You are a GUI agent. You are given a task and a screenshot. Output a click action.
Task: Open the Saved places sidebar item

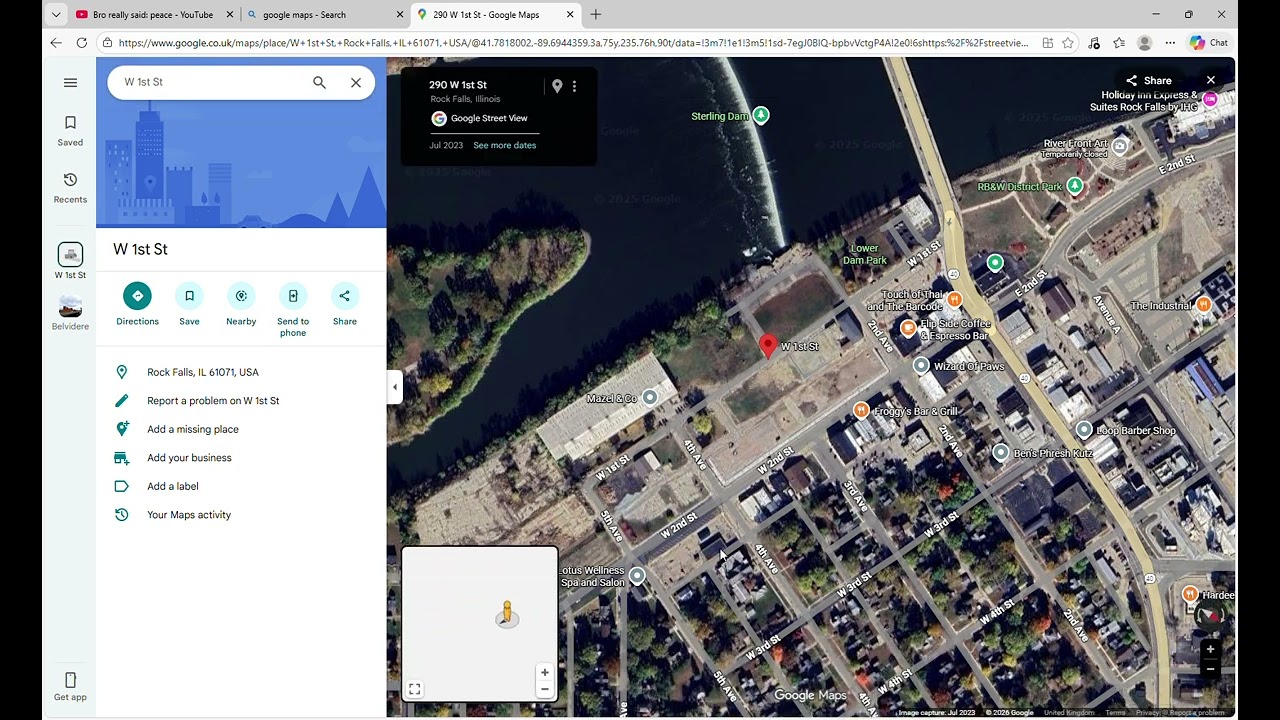pos(70,131)
